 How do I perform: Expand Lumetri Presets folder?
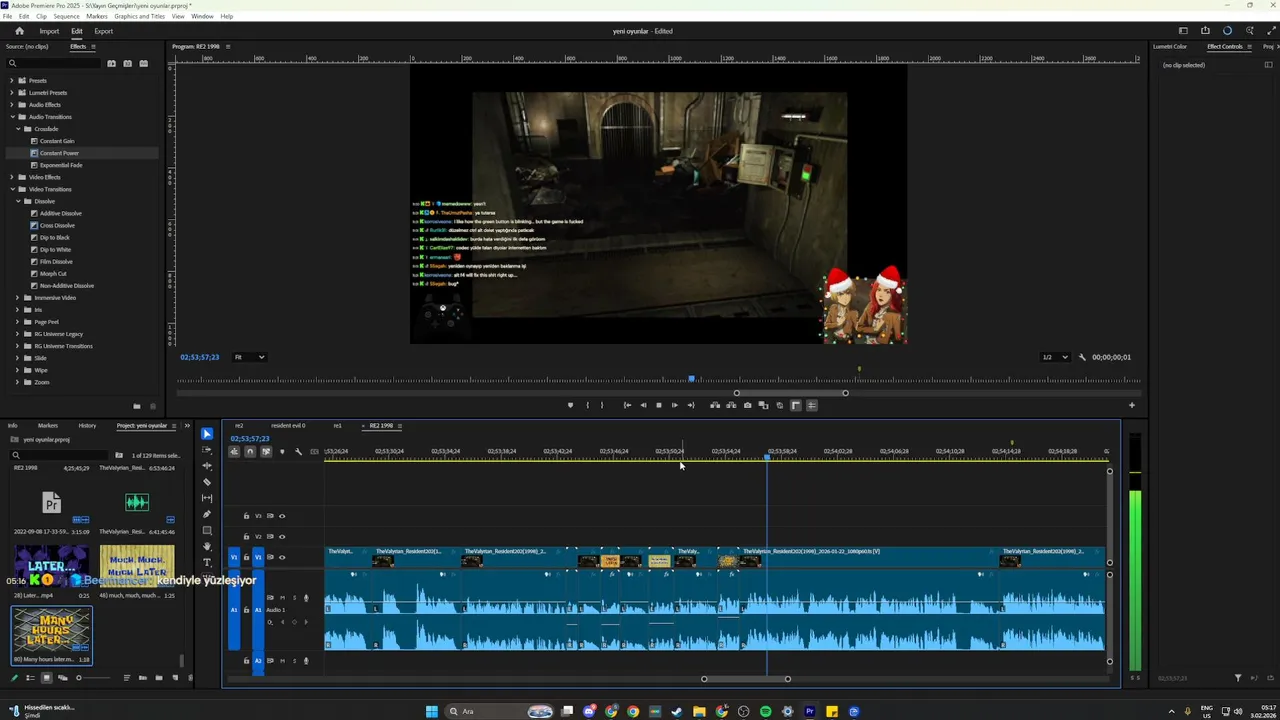pyautogui.click(x=11, y=92)
